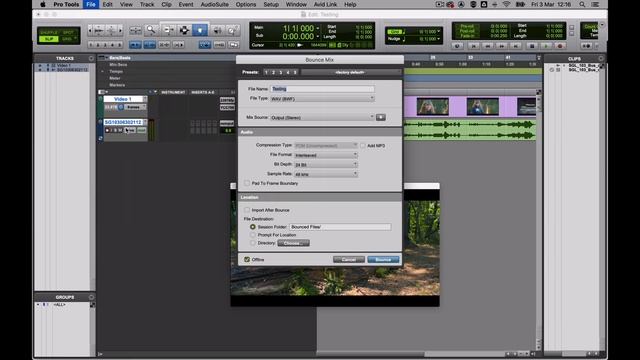Open the File Type dropdown
The width and height of the screenshot is (640, 360).
322,98
